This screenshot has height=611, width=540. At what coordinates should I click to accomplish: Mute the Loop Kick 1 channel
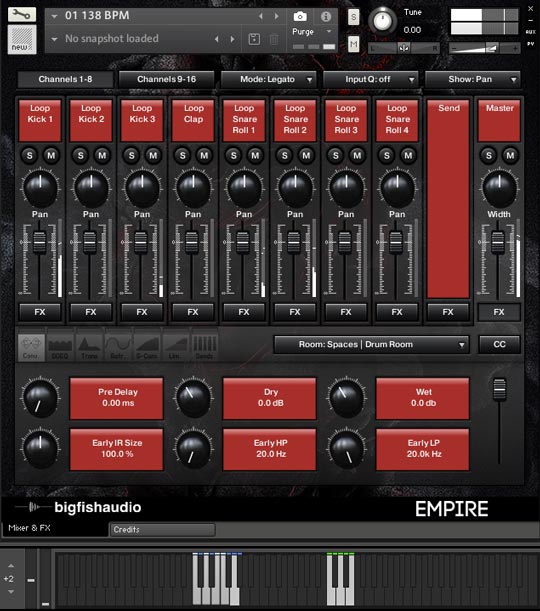tap(51, 155)
